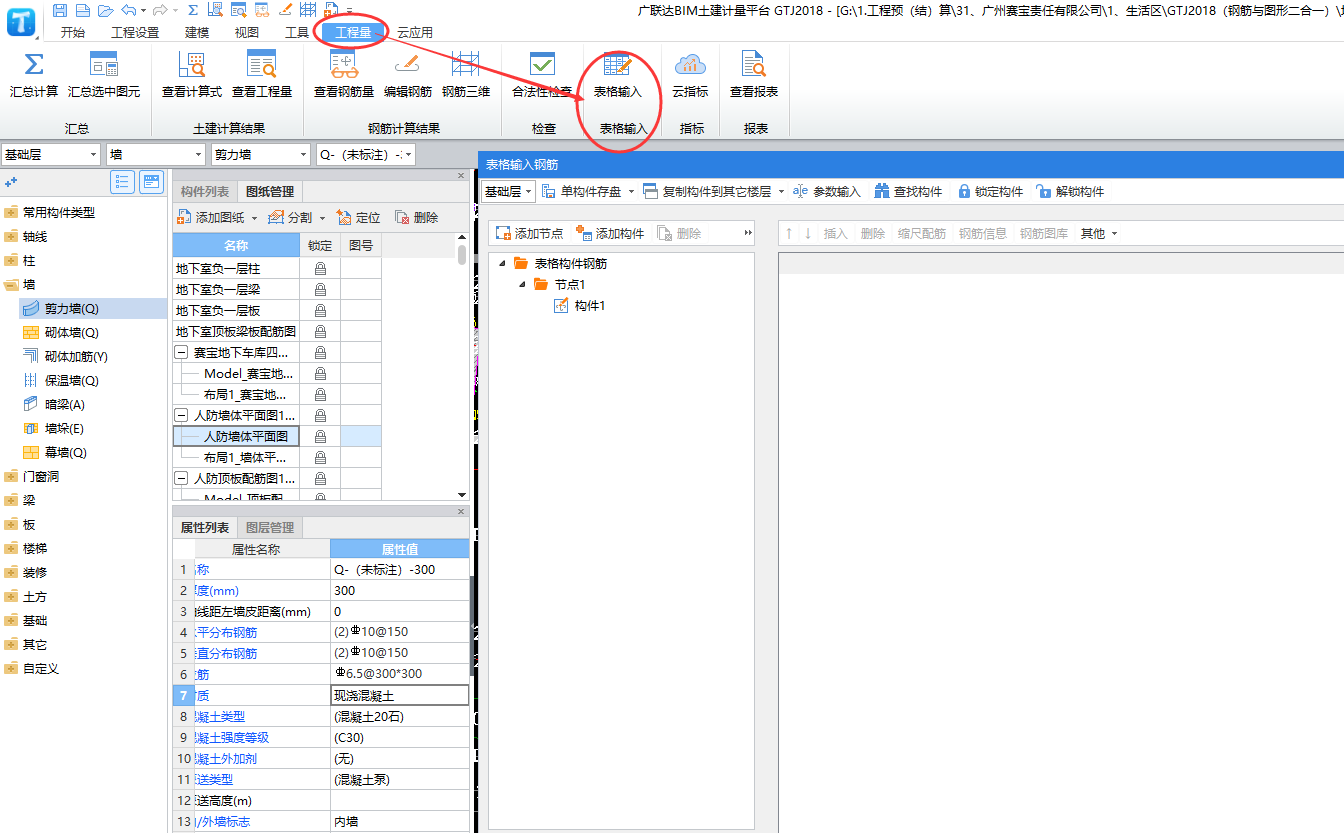Click the 查看钢筋量 glasses icon
Viewport: 1344px width, 833px height.
[x=344, y=65]
